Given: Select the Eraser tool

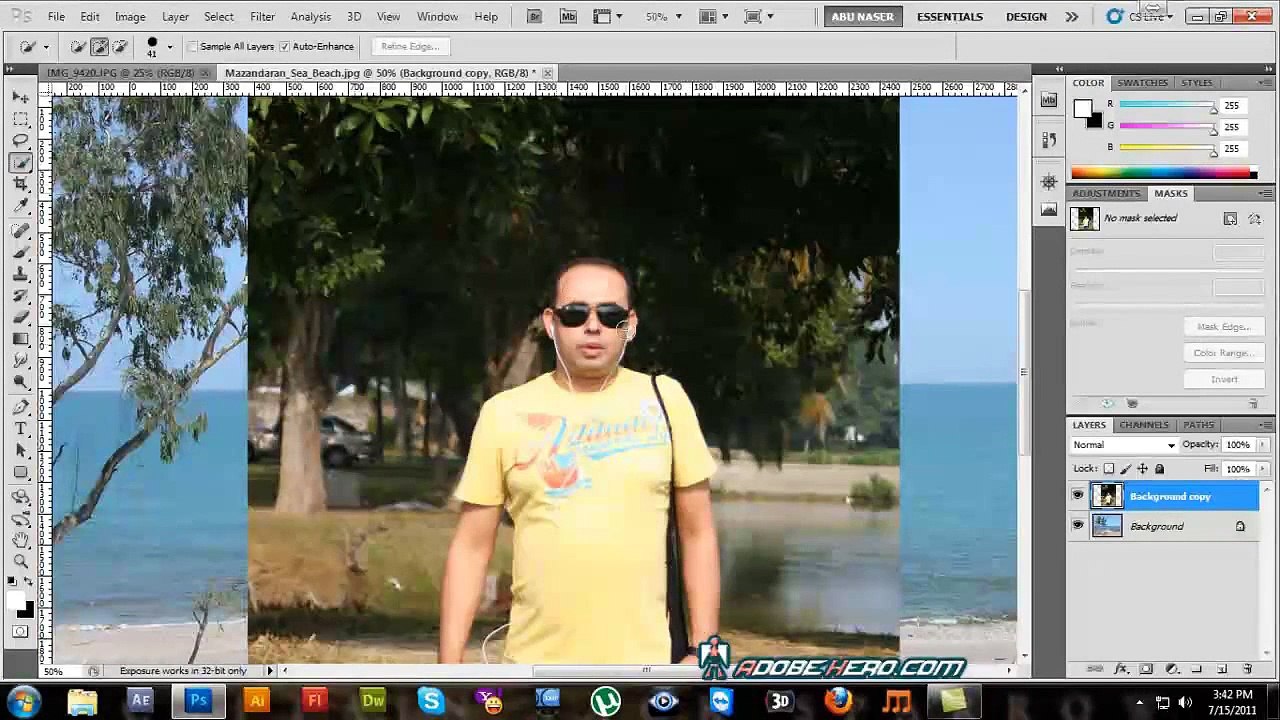Looking at the screenshot, I should (x=21, y=317).
